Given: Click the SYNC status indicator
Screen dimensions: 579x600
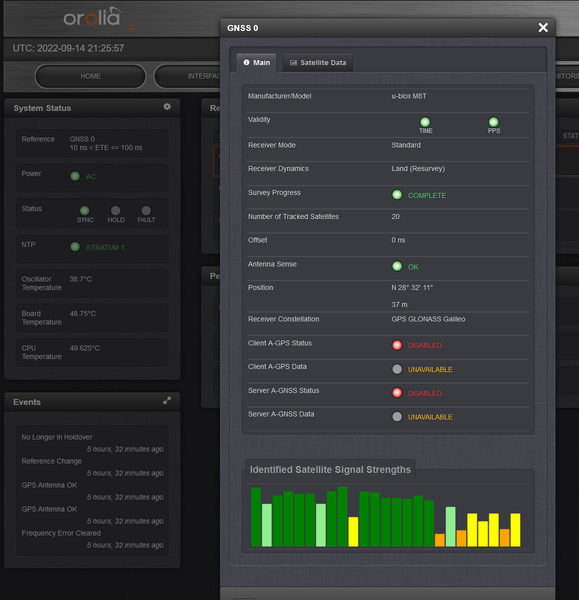Looking at the screenshot, I should (85, 210).
